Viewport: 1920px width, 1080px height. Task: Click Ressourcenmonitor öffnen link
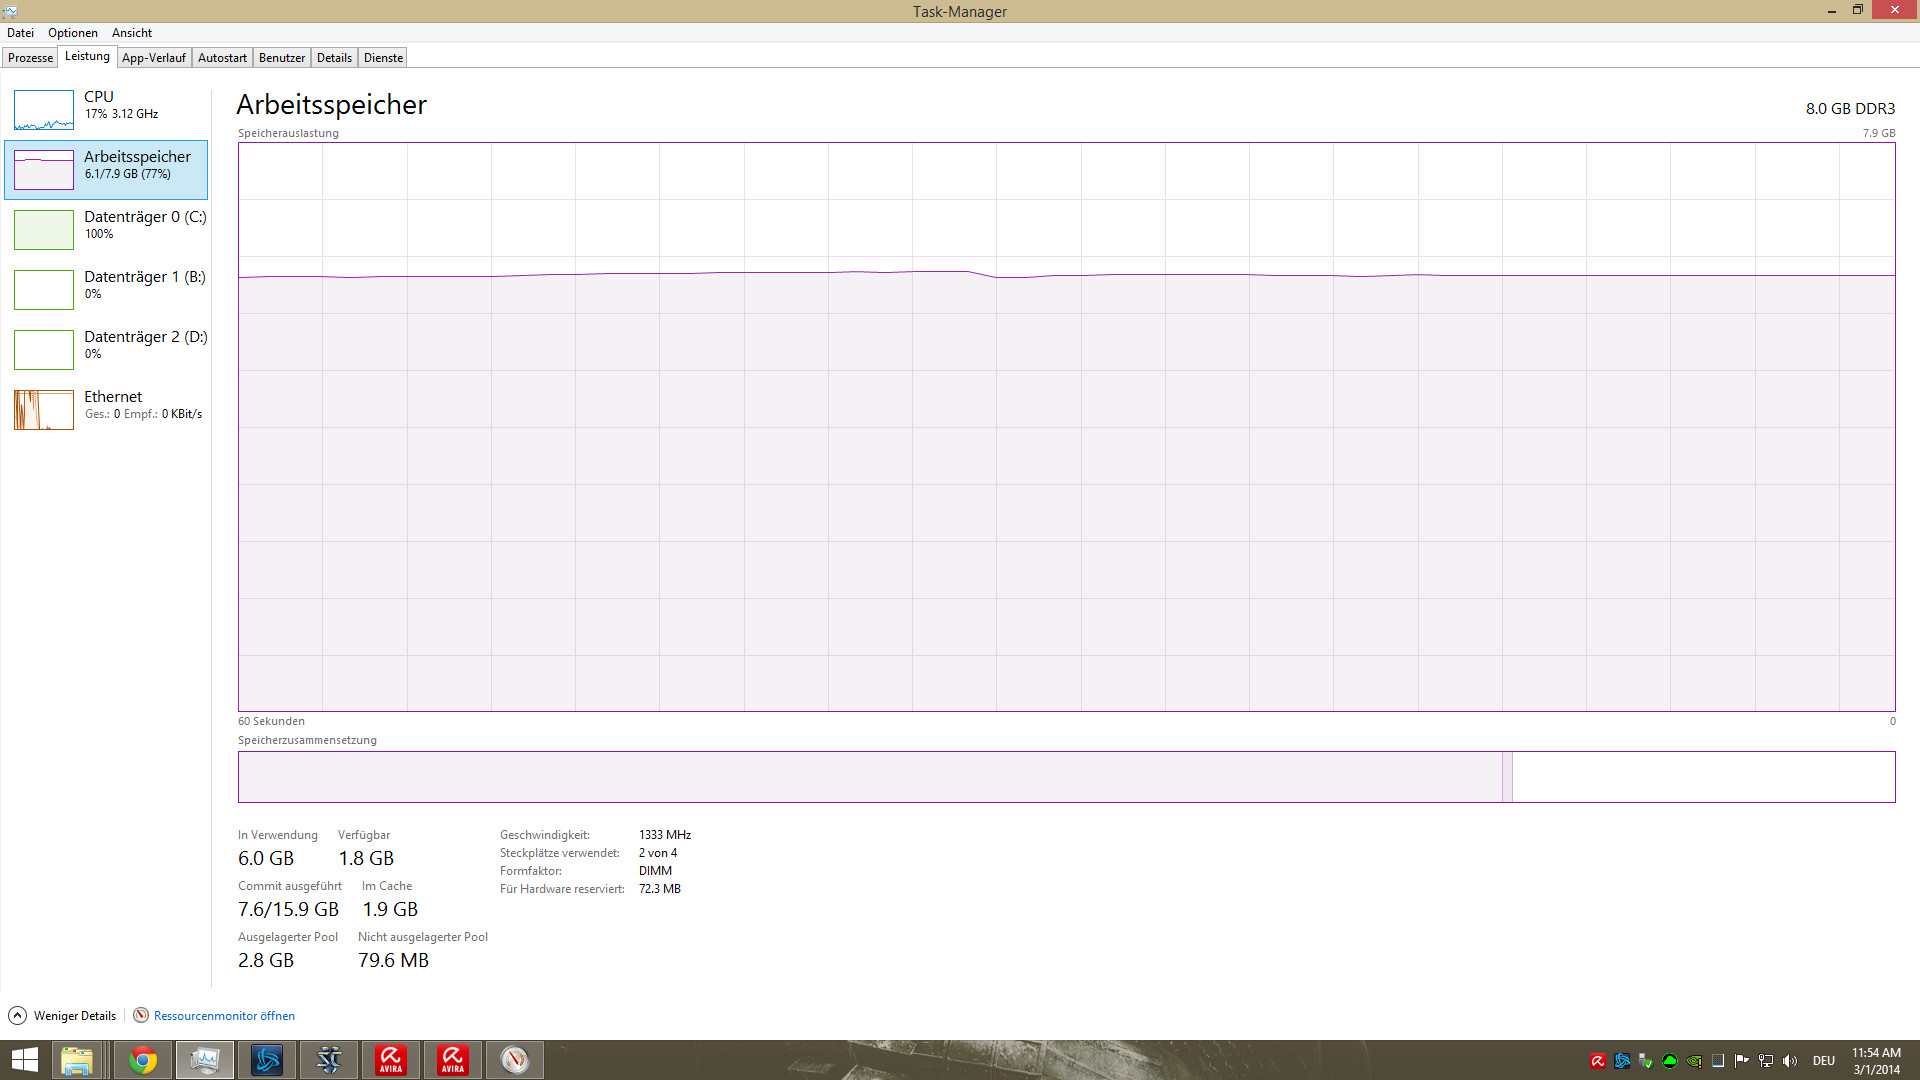point(224,1015)
